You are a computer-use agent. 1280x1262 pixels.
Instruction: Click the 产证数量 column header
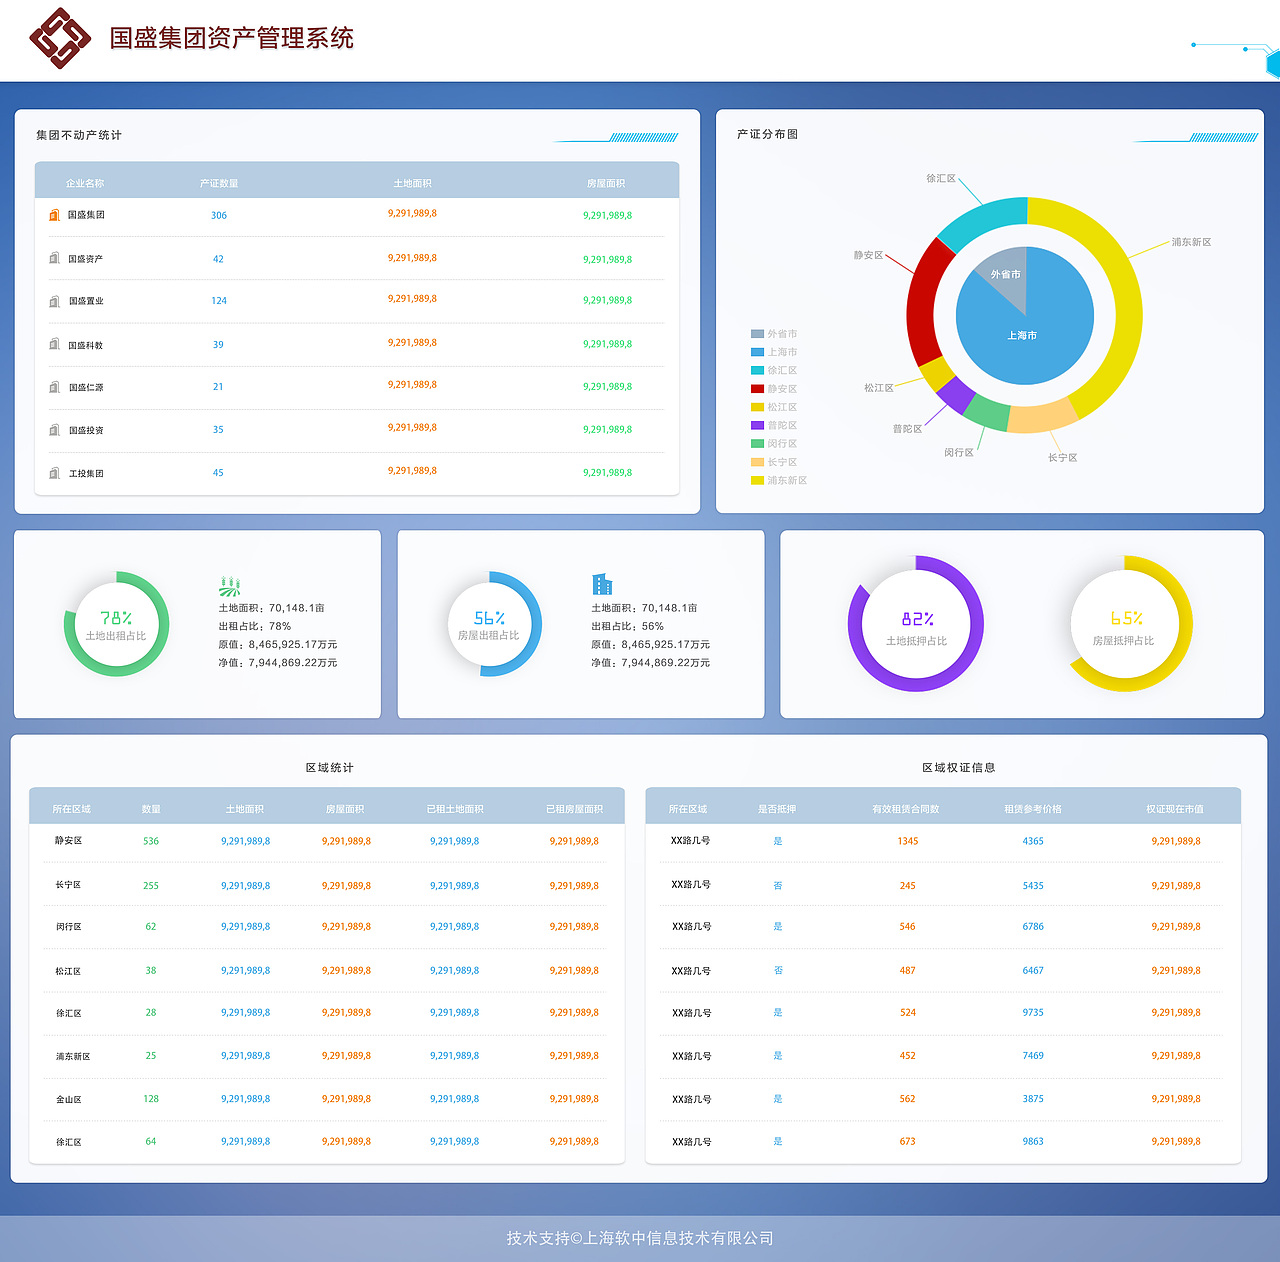(219, 183)
